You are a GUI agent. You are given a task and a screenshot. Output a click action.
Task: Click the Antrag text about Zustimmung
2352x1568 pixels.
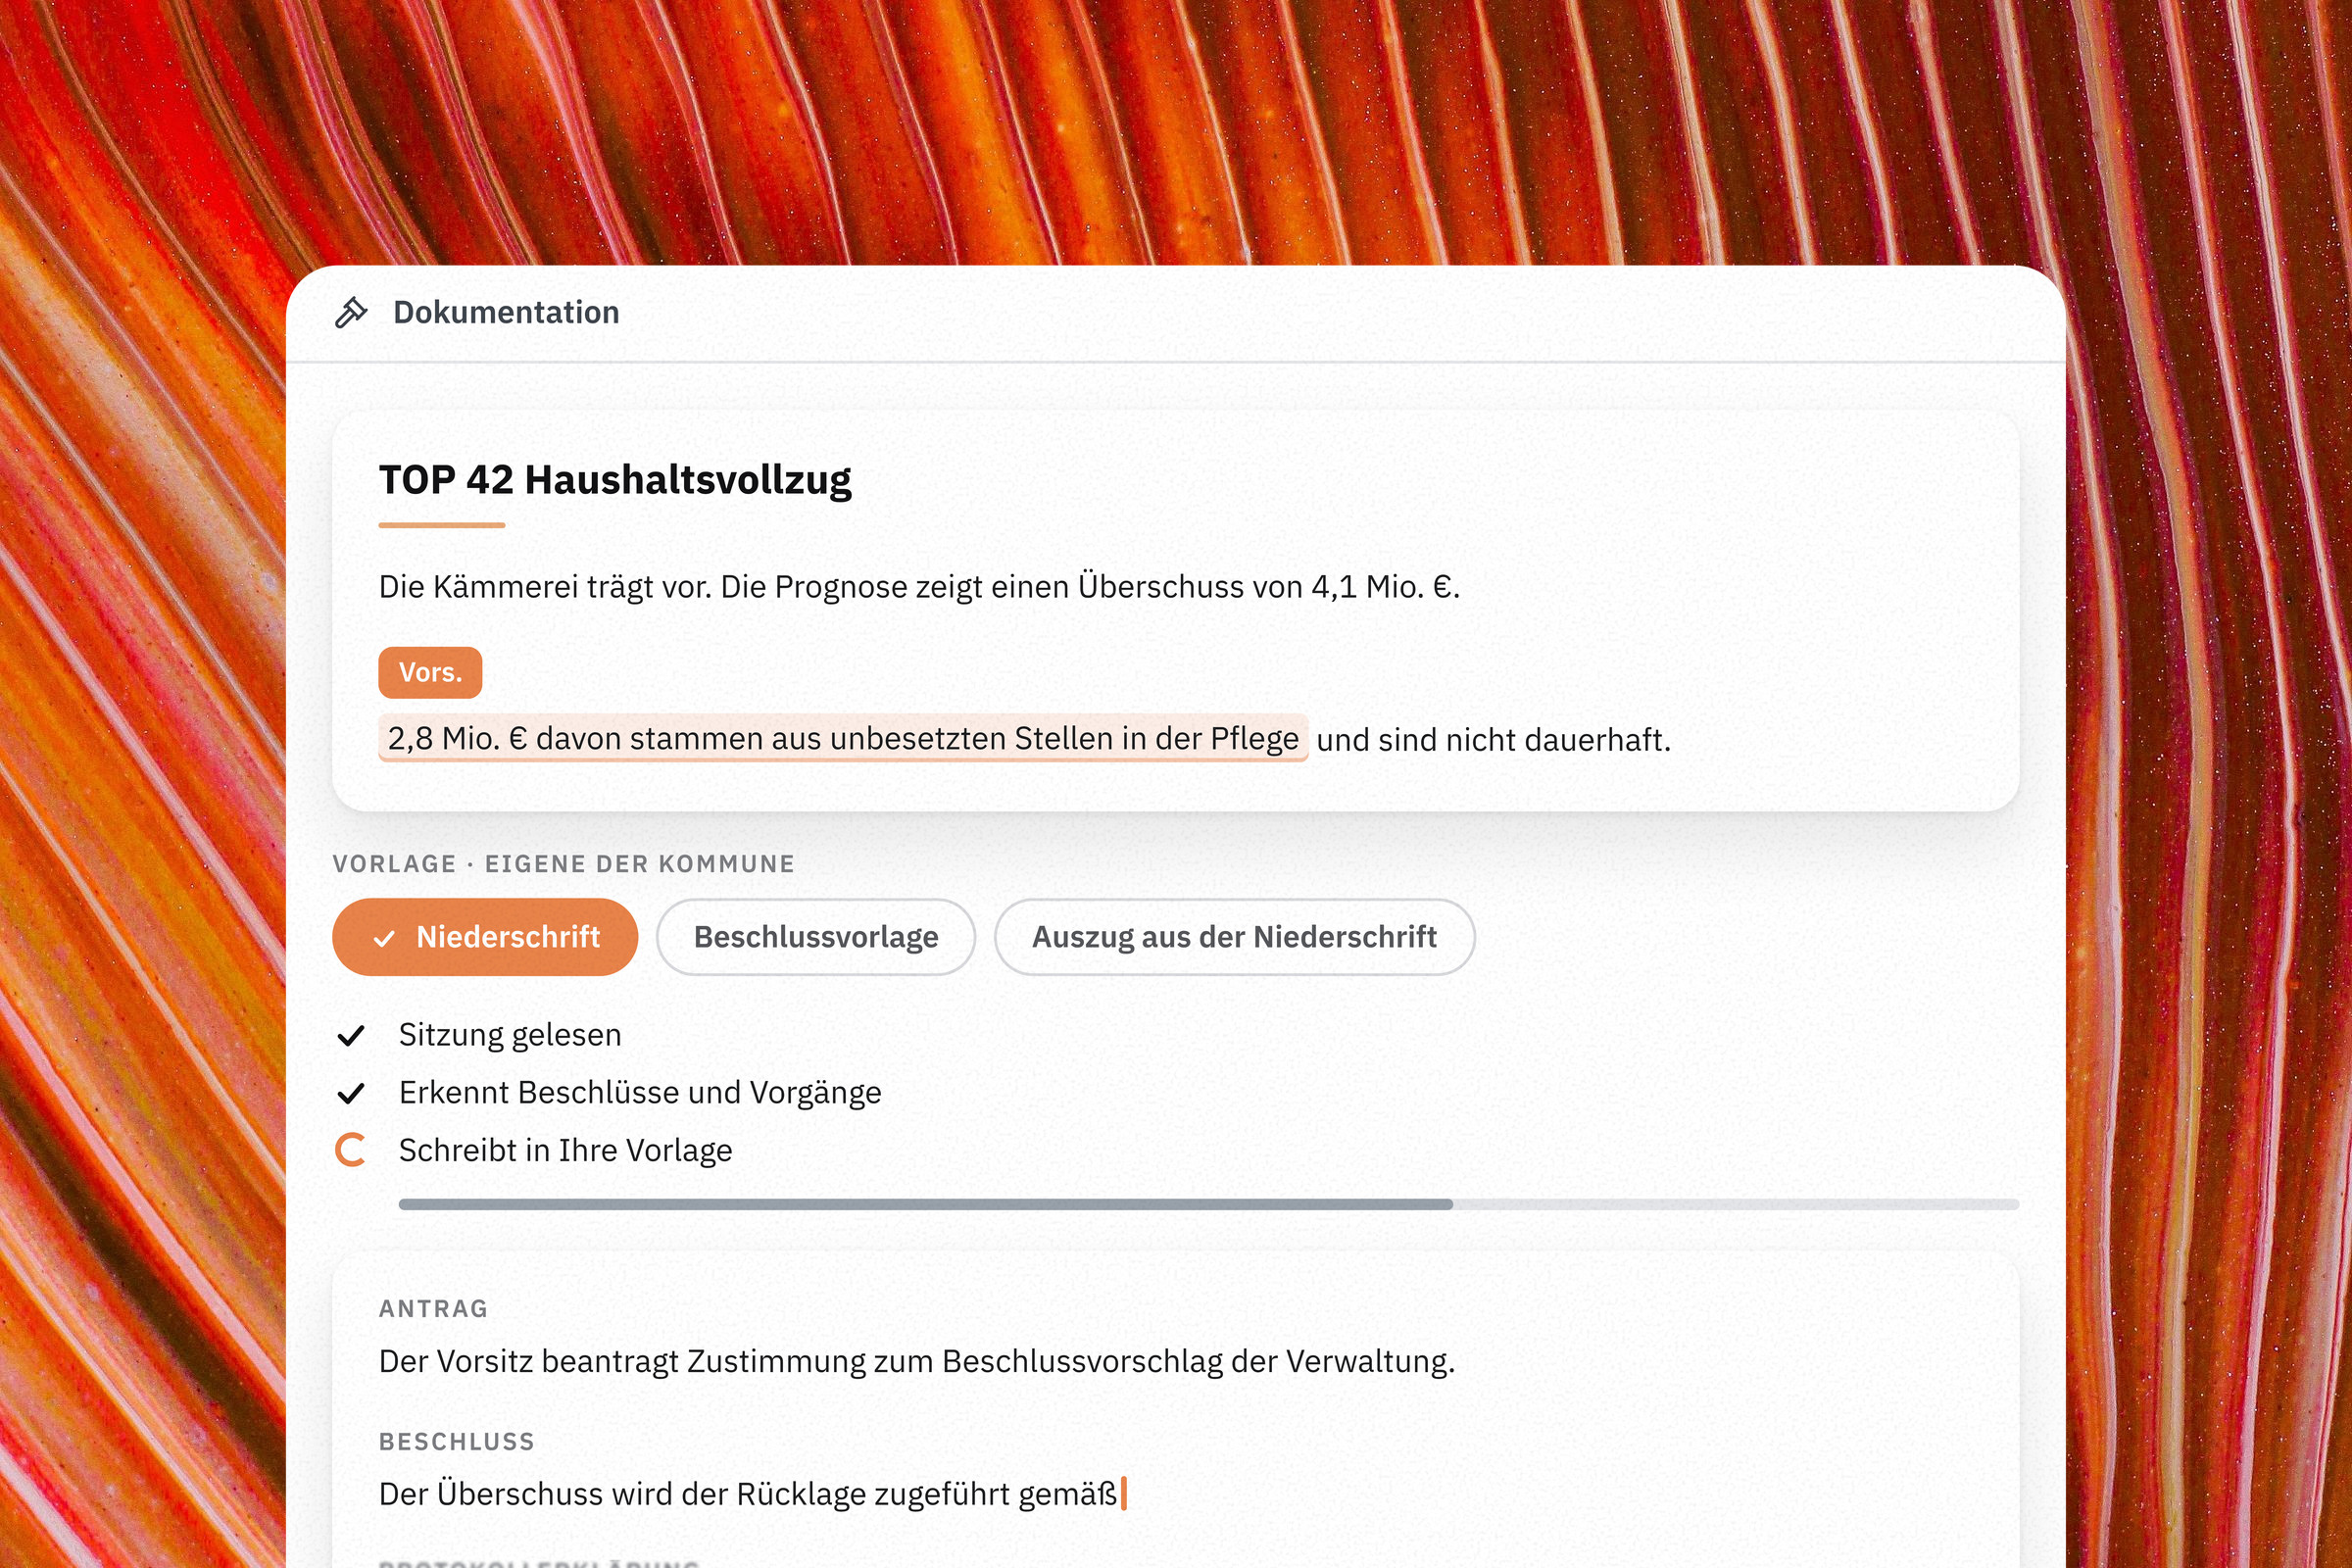(917, 1361)
